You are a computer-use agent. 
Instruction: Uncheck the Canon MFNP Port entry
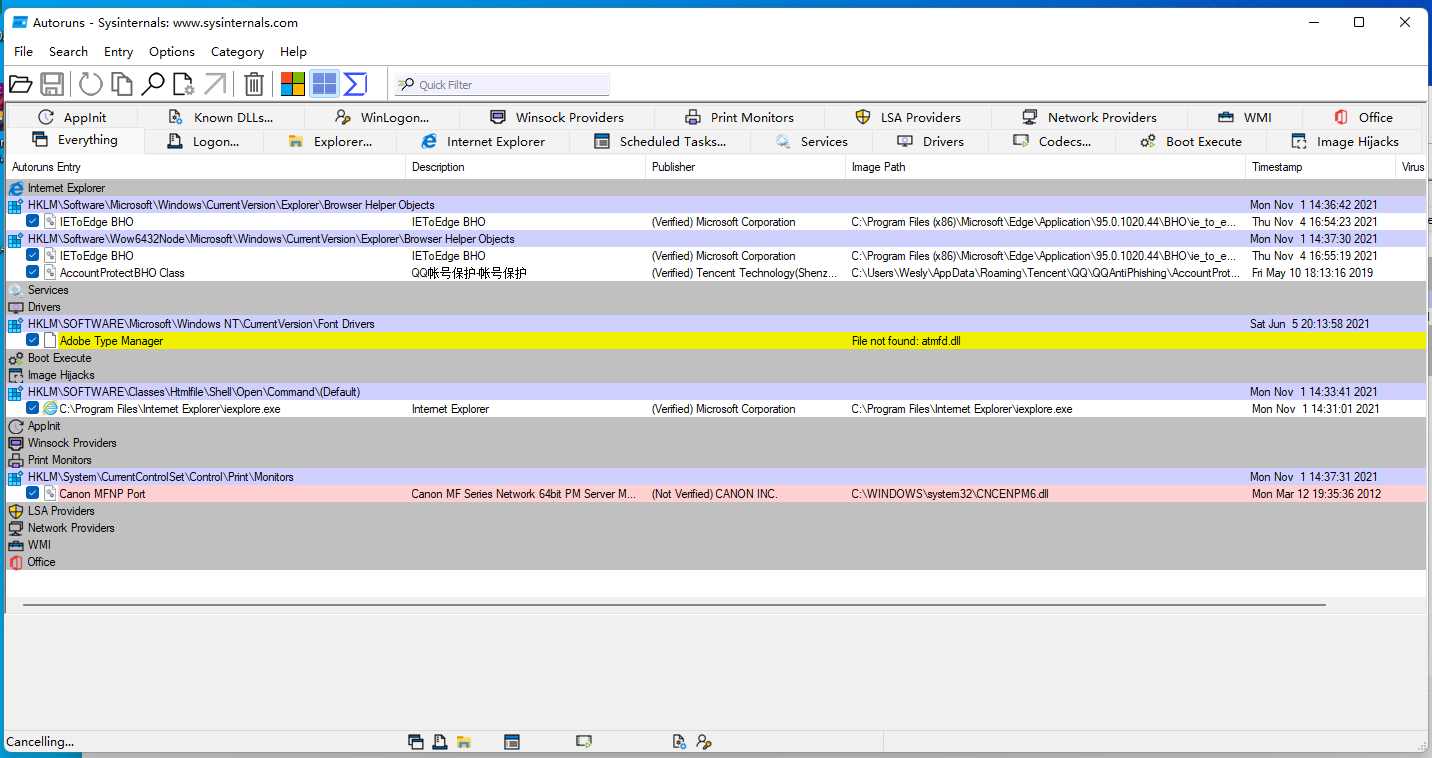(33, 493)
